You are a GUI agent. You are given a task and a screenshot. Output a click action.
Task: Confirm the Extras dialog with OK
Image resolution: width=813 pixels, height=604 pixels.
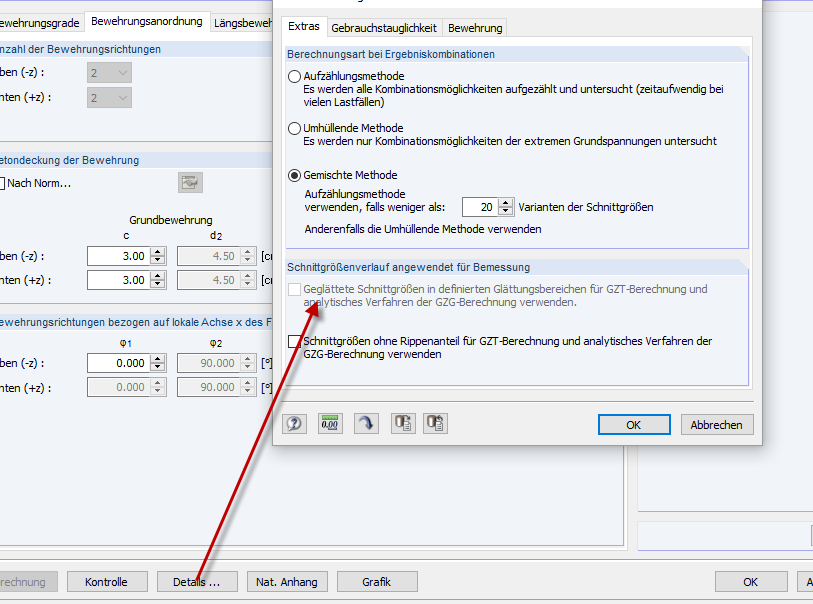[x=634, y=424]
